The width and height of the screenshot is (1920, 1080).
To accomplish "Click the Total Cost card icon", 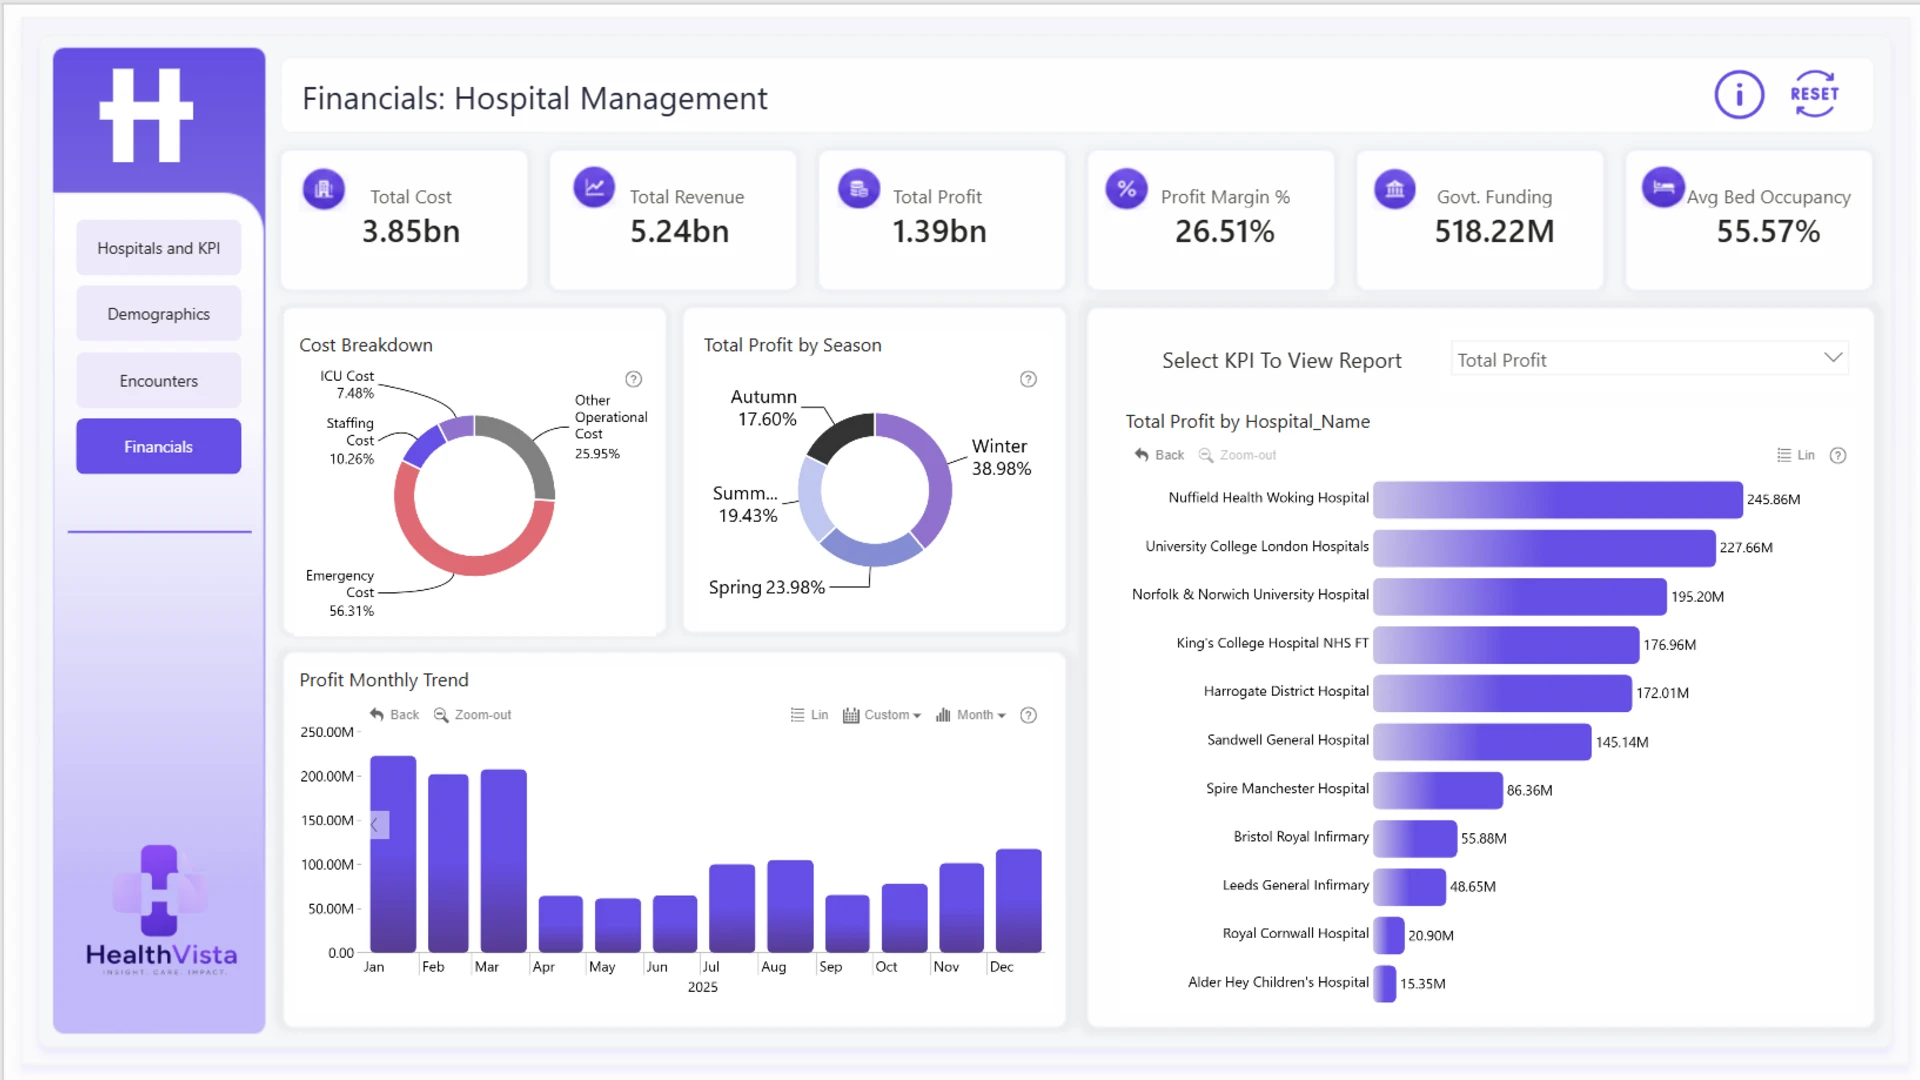I will [323, 189].
